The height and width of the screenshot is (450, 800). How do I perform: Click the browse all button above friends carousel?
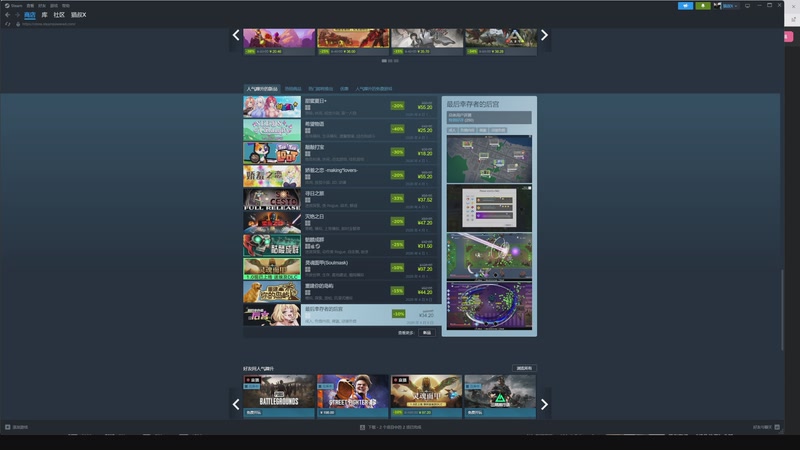click(x=524, y=368)
